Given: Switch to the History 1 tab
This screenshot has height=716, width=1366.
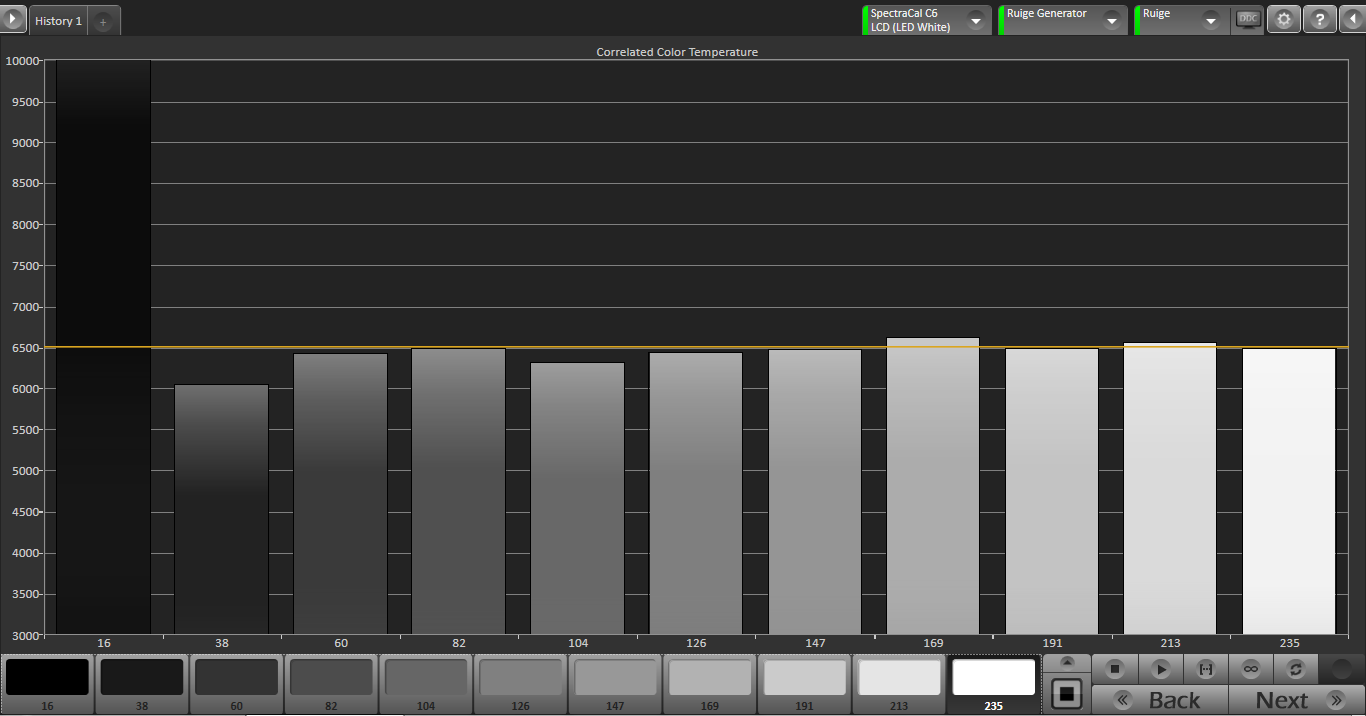Looking at the screenshot, I should point(59,21).
